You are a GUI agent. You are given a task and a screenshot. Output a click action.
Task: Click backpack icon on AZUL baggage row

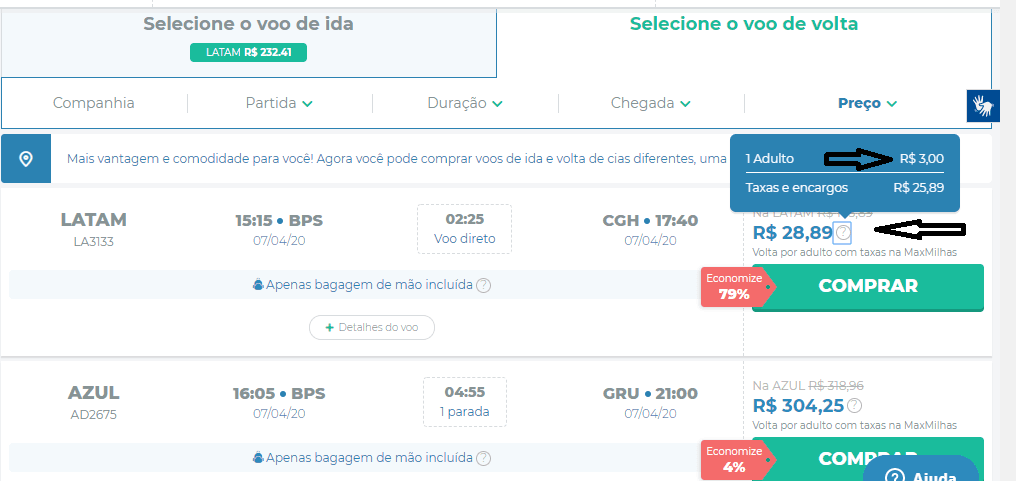click(258, 458)
